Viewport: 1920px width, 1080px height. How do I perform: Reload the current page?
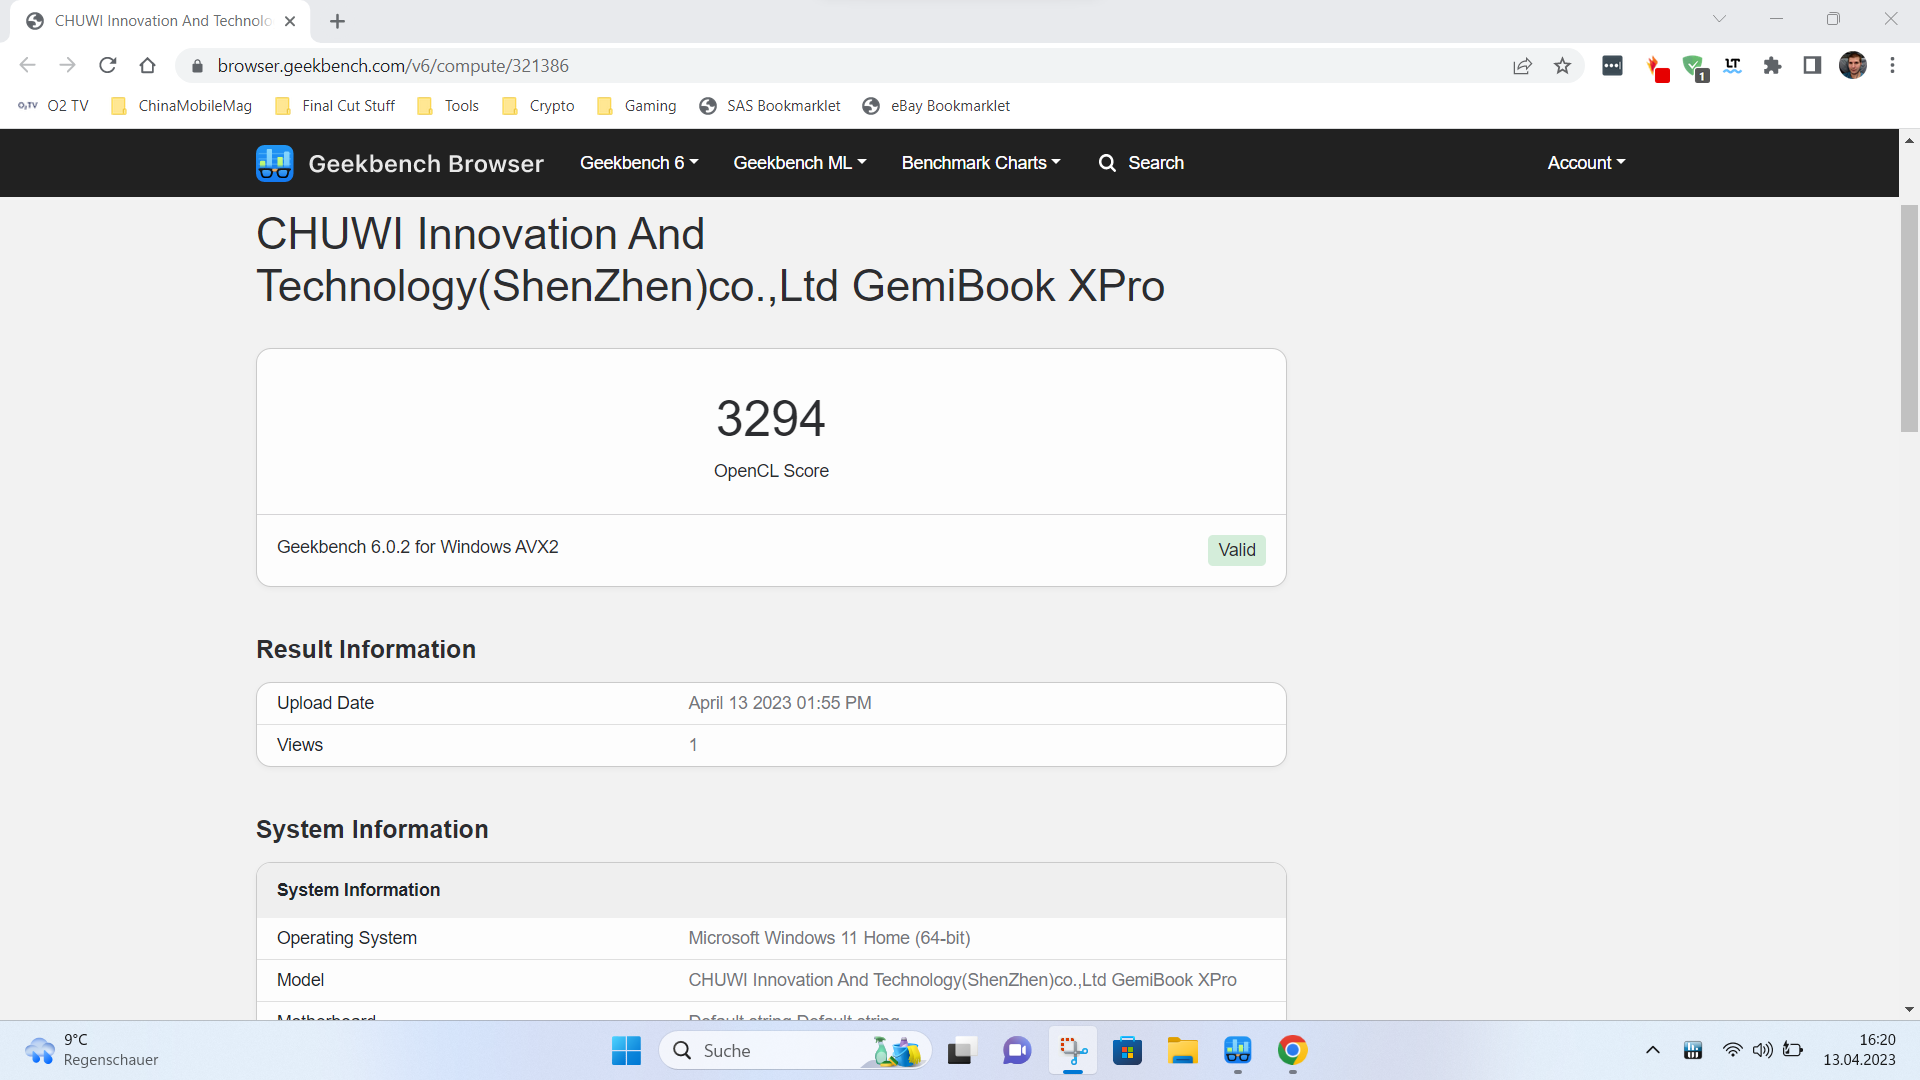(x=107, y=66)
